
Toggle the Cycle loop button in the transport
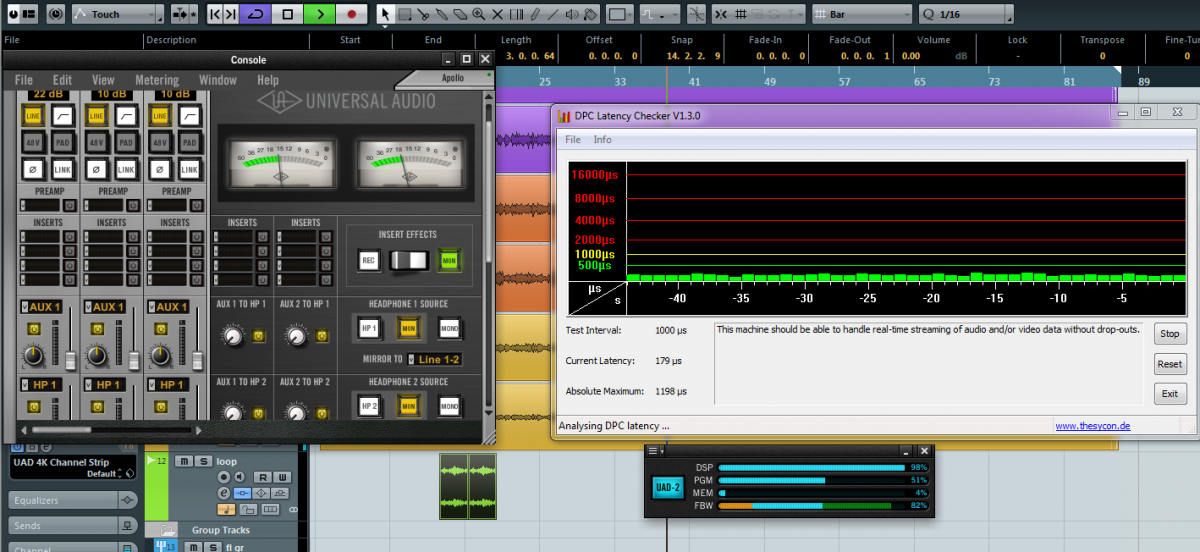(255, 14)
